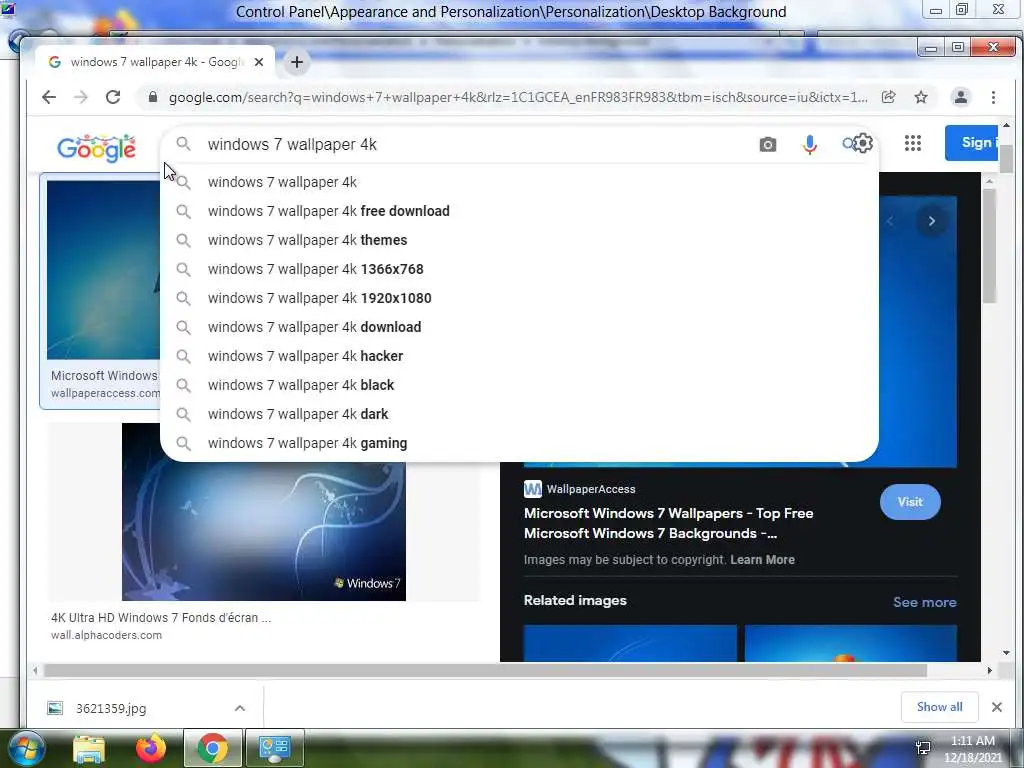Choose the gaming suggestion
The width and height of the screenshot is (1024, 768).
(519, 443)
